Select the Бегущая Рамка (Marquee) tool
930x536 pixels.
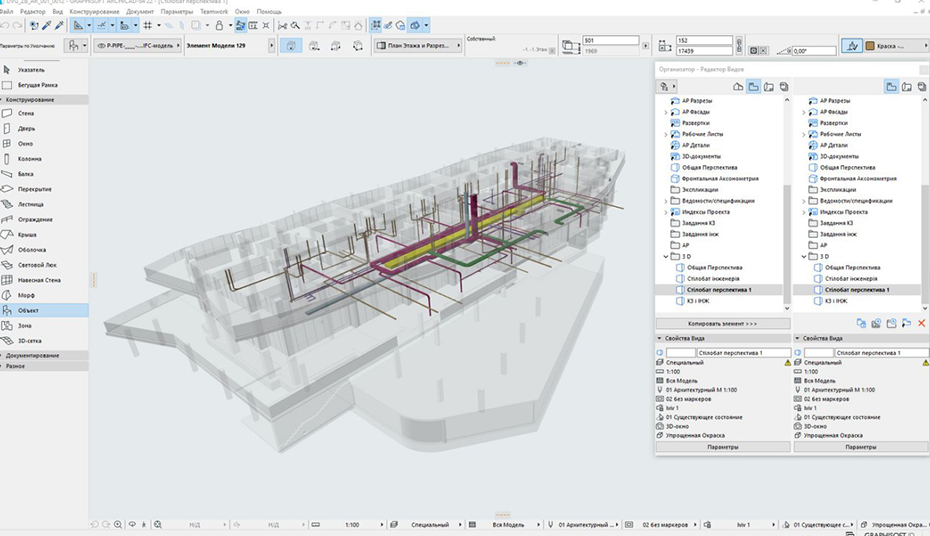pos(36,85)
